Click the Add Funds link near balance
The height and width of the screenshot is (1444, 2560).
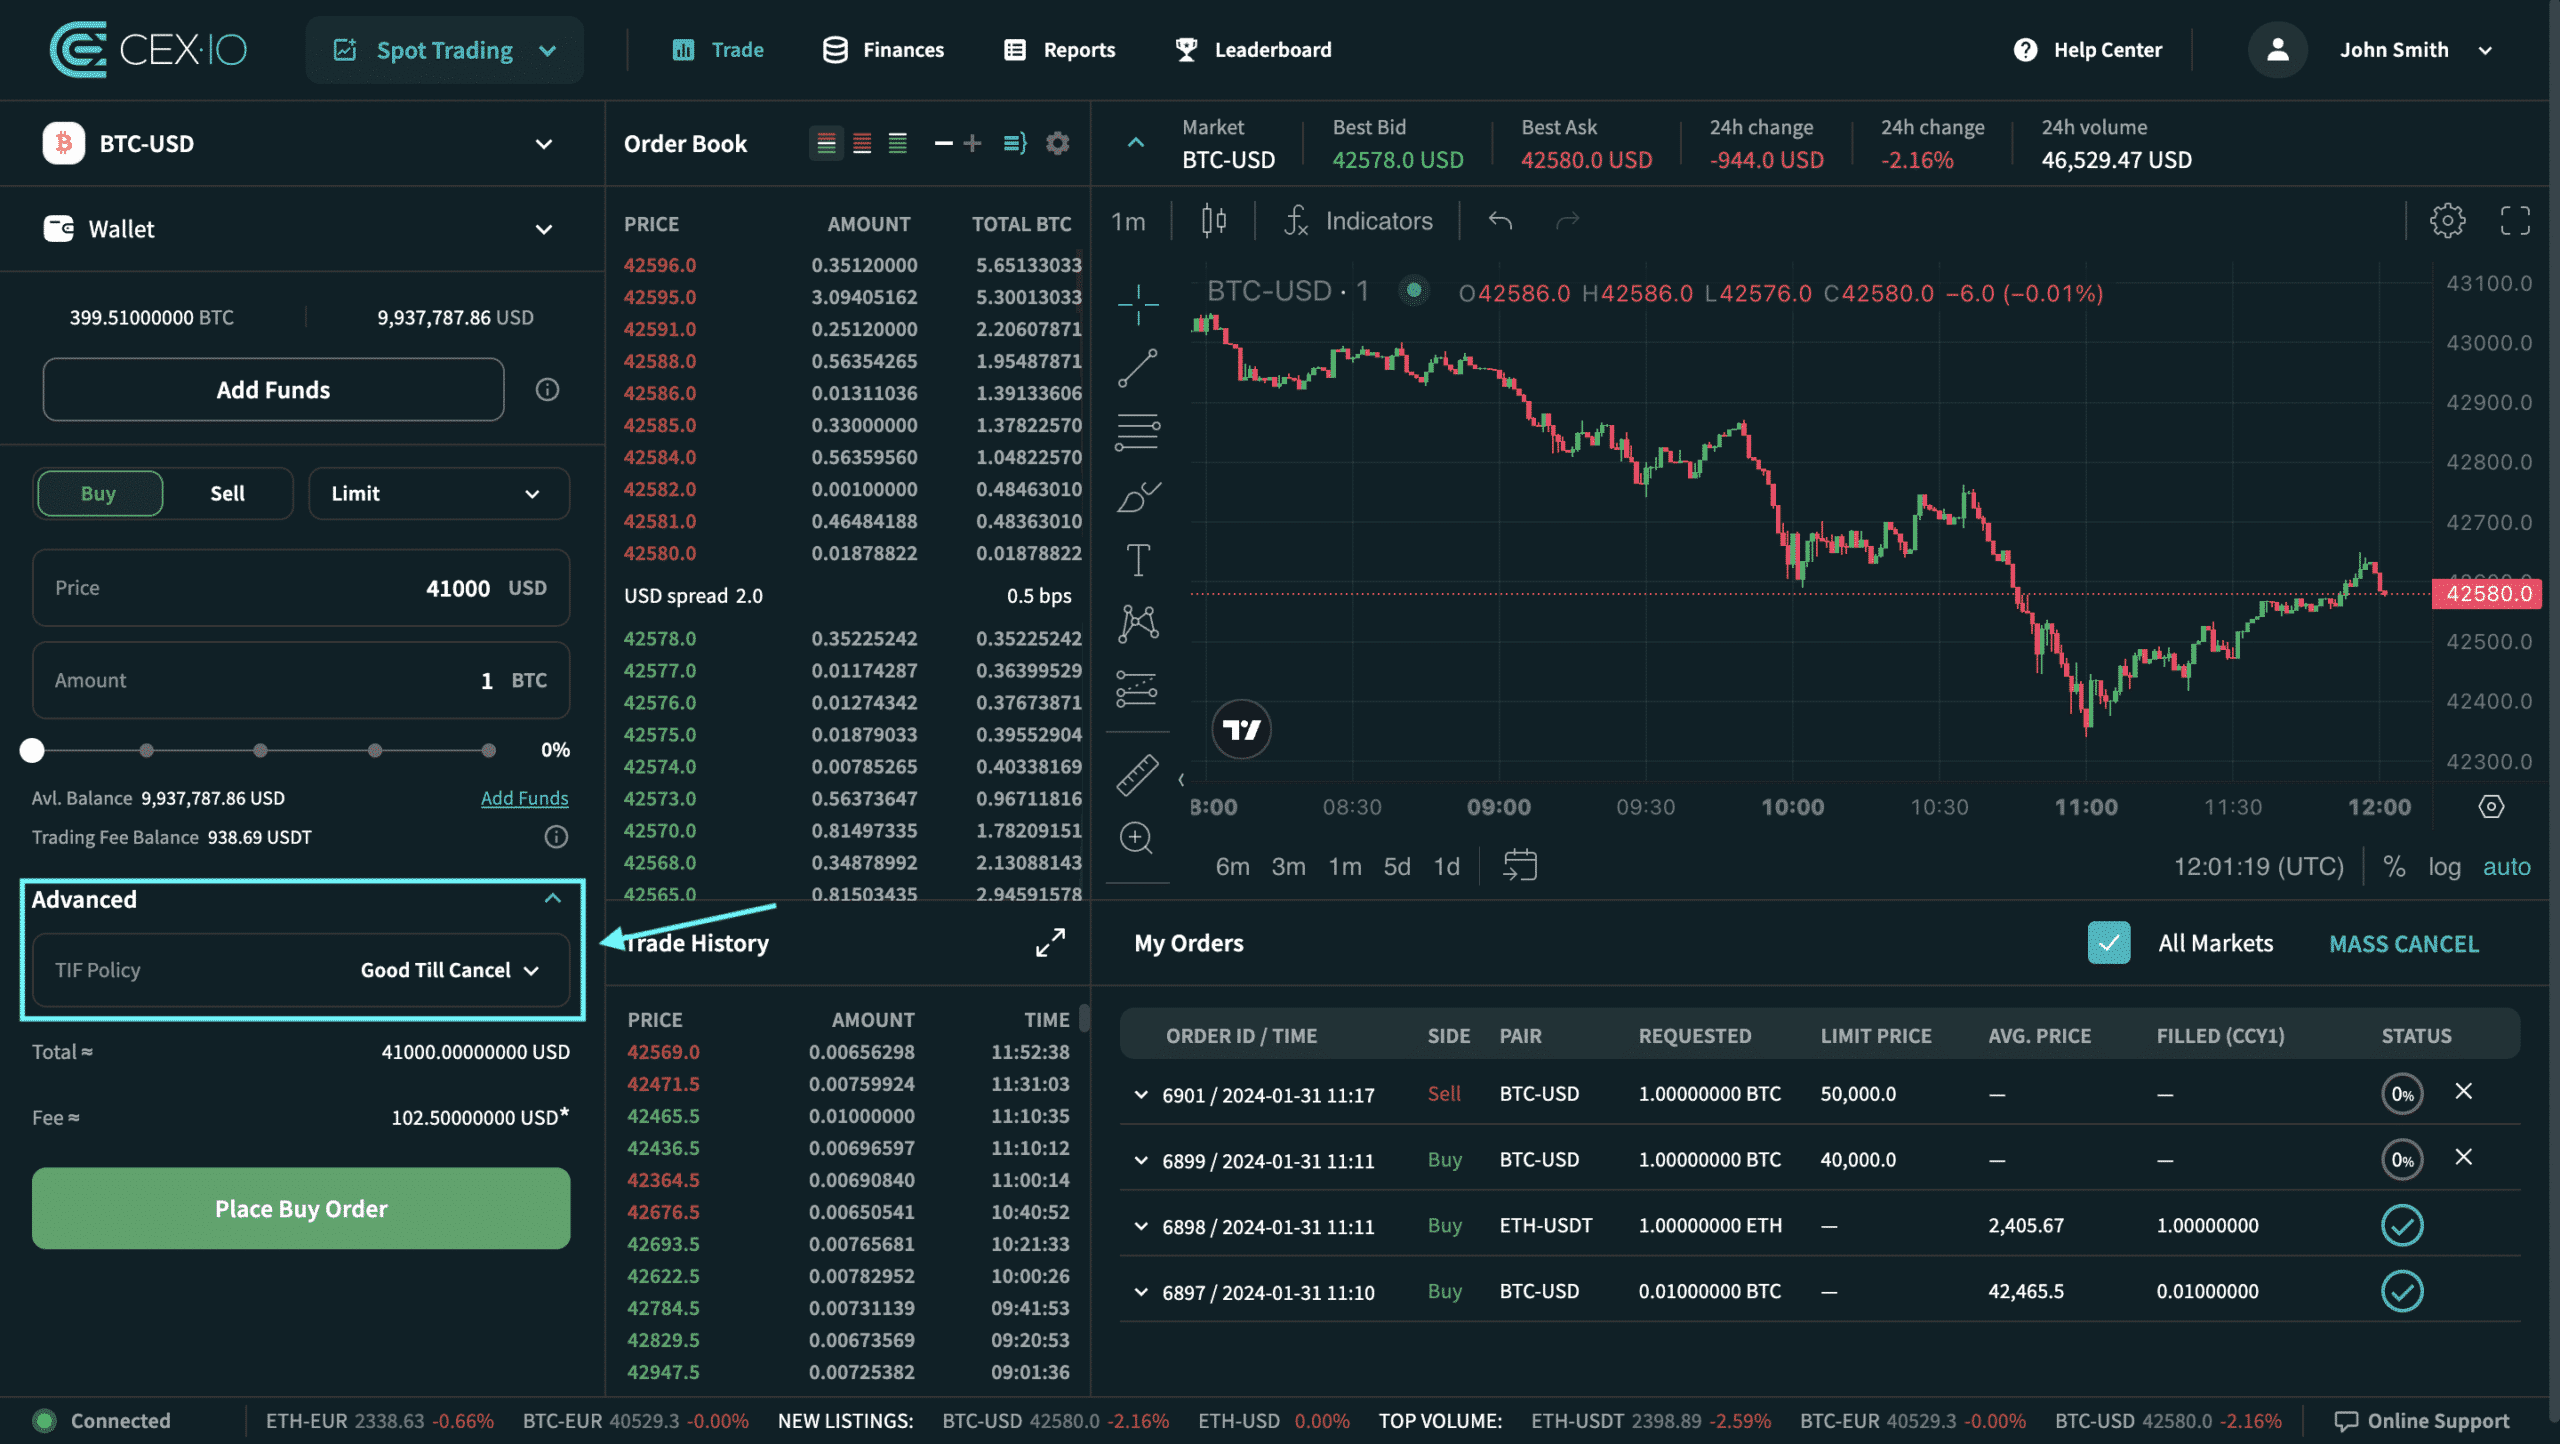524,798
